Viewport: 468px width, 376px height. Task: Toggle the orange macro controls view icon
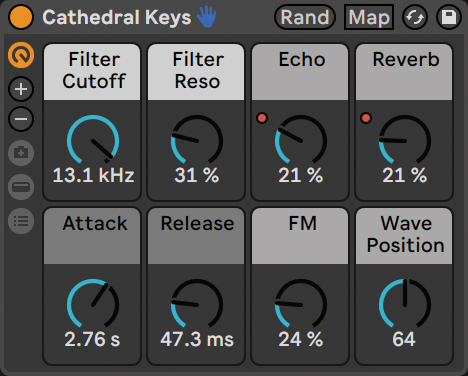pyautogui.click(x=21, y=55)
